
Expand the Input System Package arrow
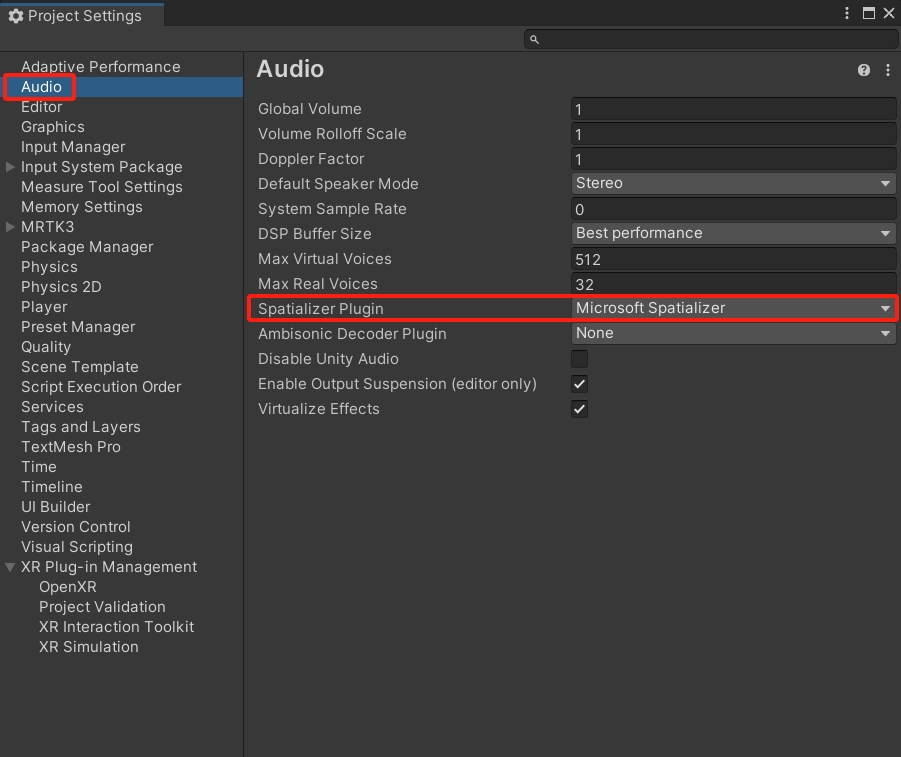11,167
